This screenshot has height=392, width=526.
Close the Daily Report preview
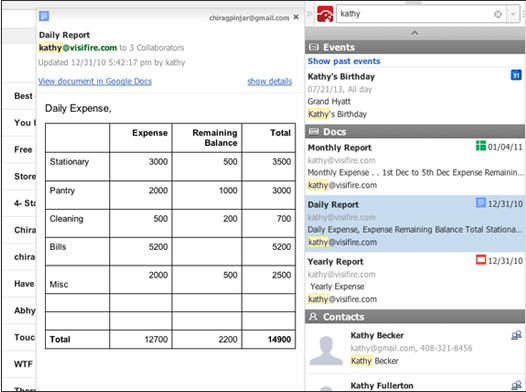[296, 17]
